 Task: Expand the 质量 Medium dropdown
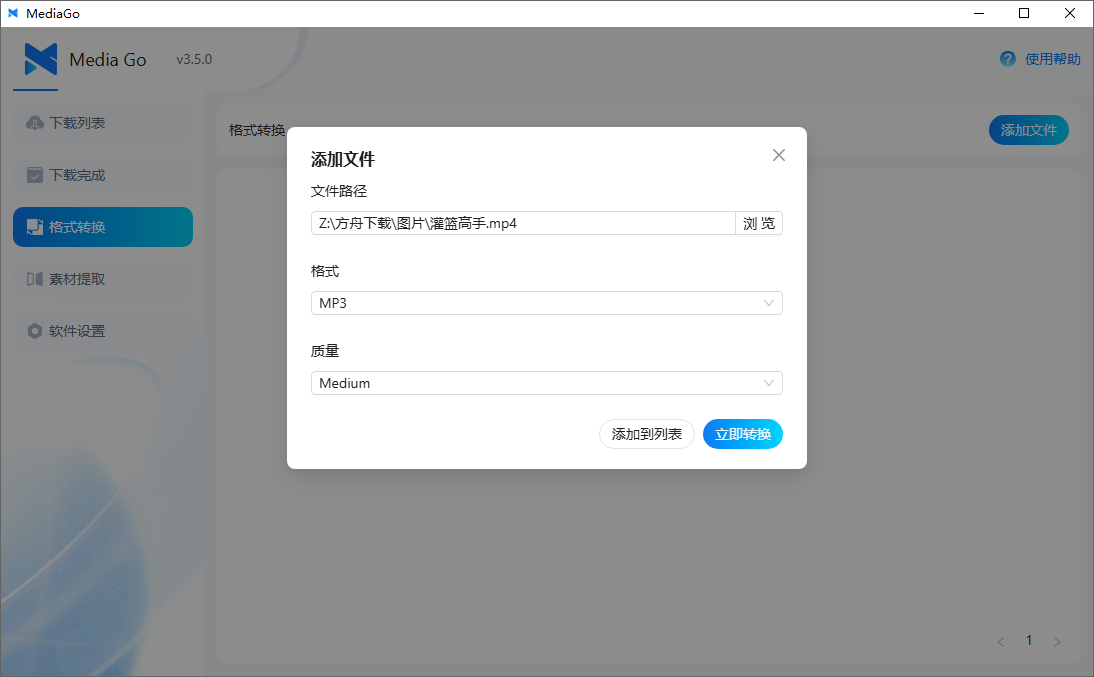click(x=547, y=383)
